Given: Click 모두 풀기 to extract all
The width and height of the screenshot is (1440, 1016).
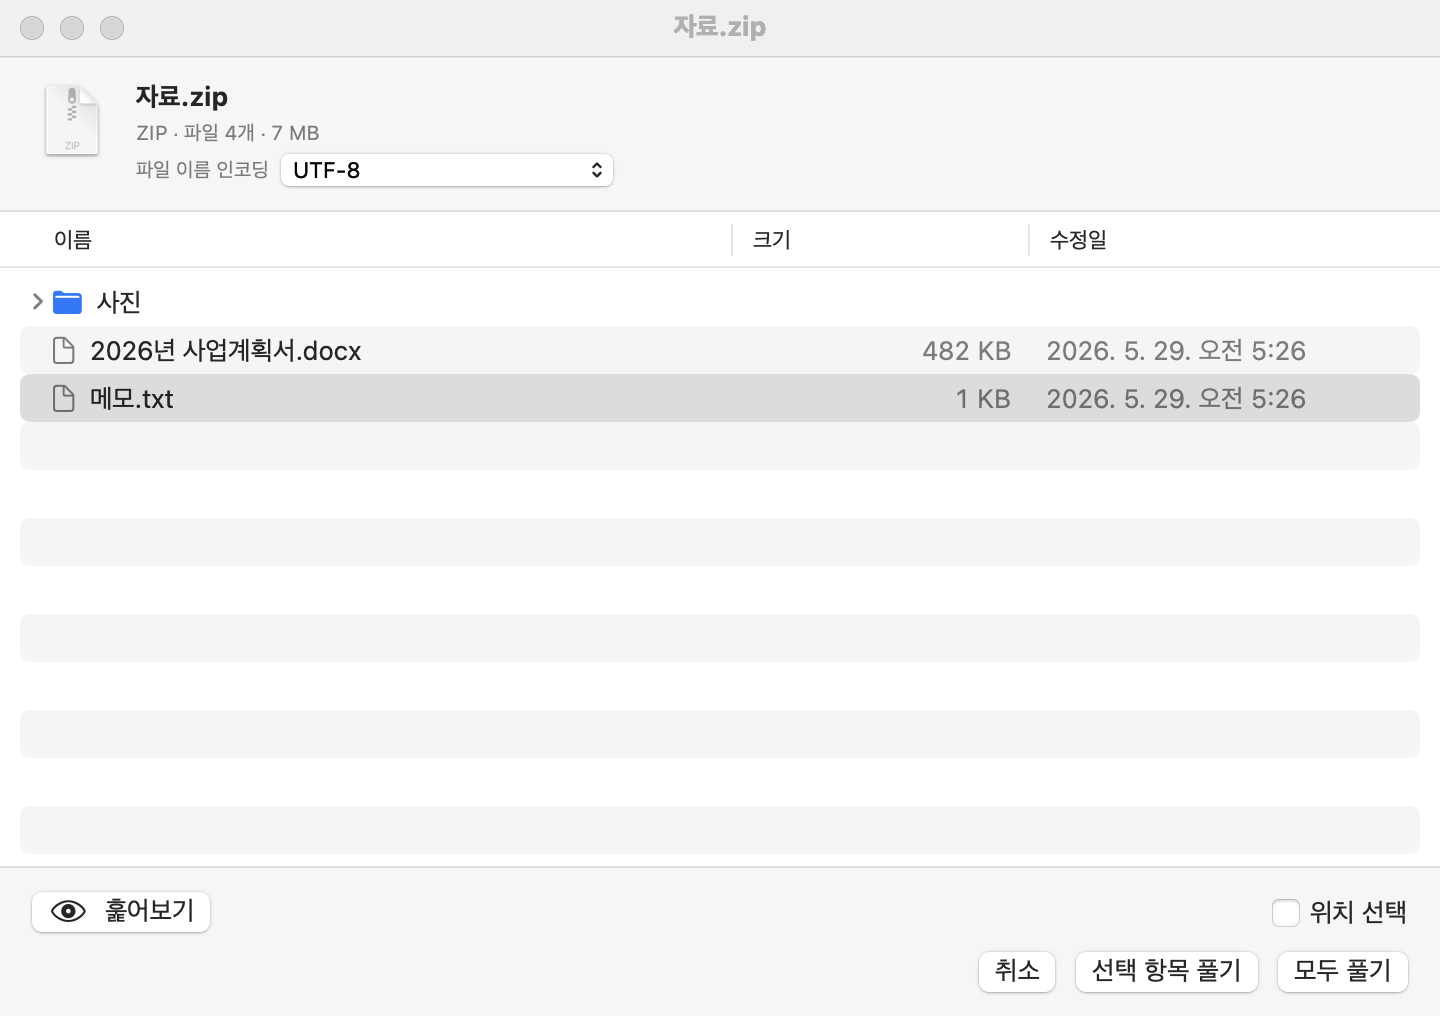Looking at the screenshot, I should click(1343, 971).
